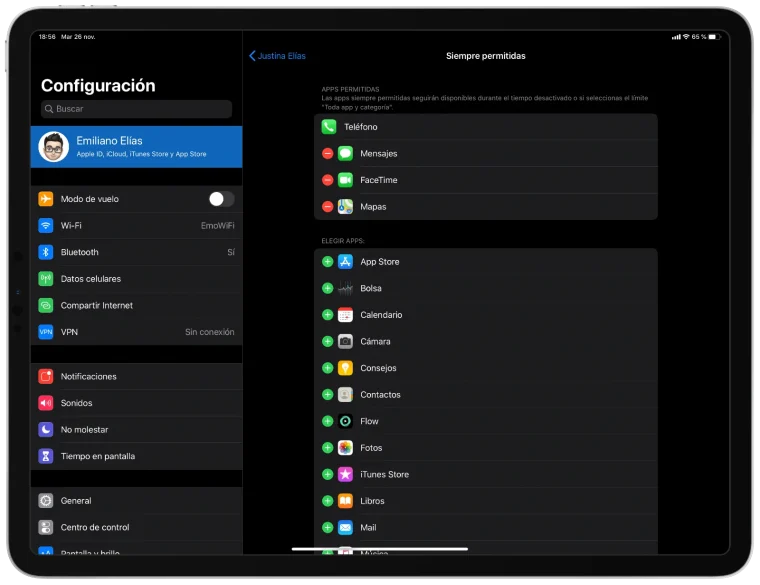
Task: Add Mail with its green plus button
Action: pos(328,528)
